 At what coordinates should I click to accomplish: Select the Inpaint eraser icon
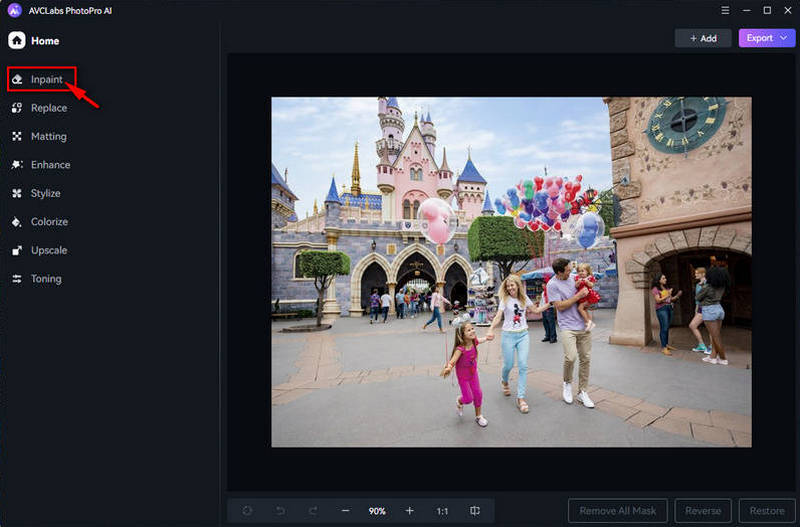[17, 79]
